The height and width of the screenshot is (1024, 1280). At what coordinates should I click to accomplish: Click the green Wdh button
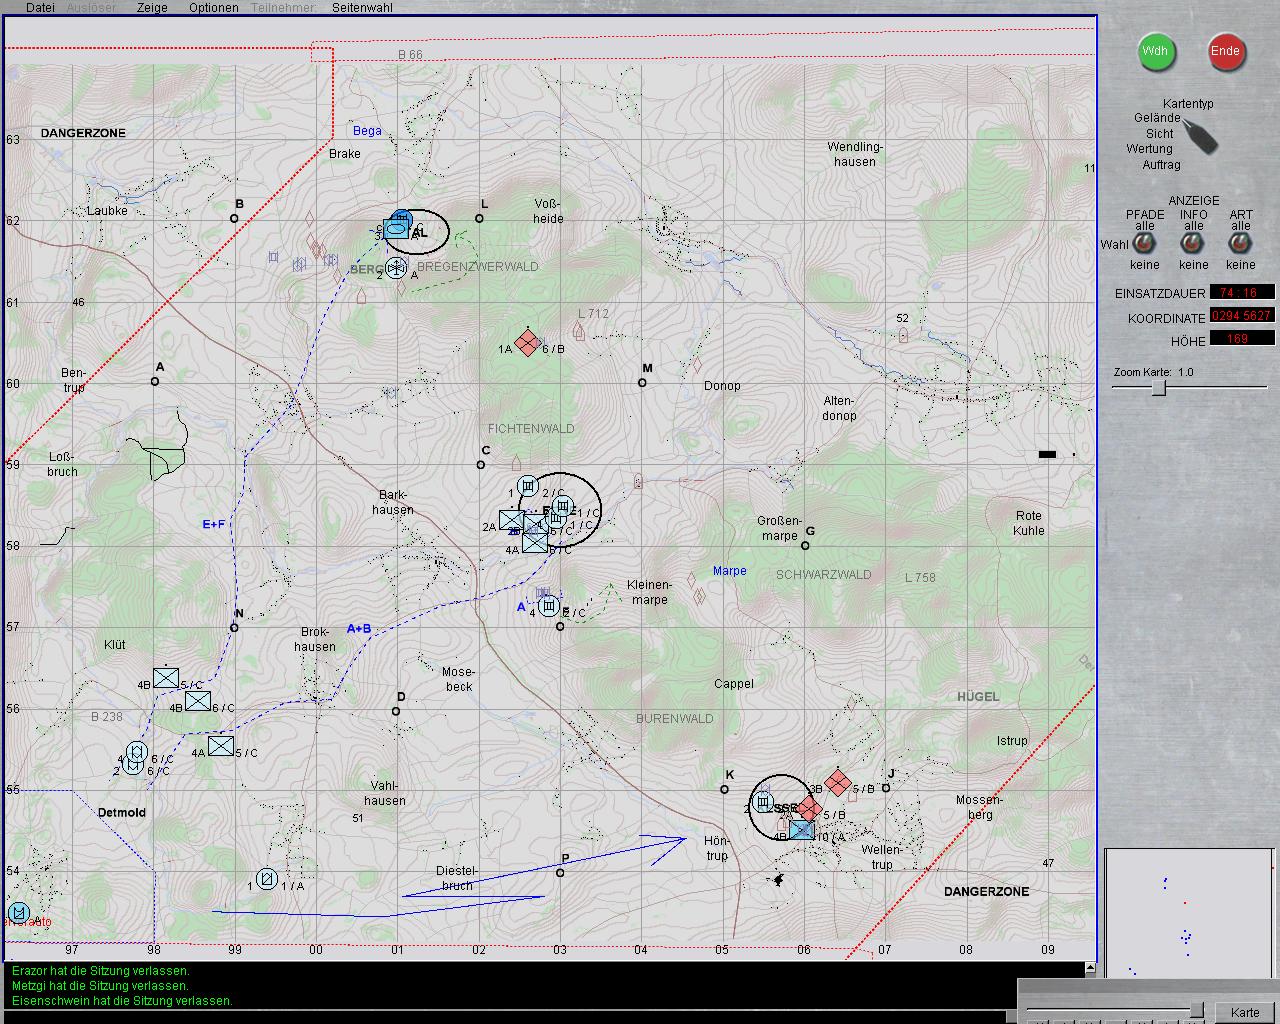pos(1155,52)
